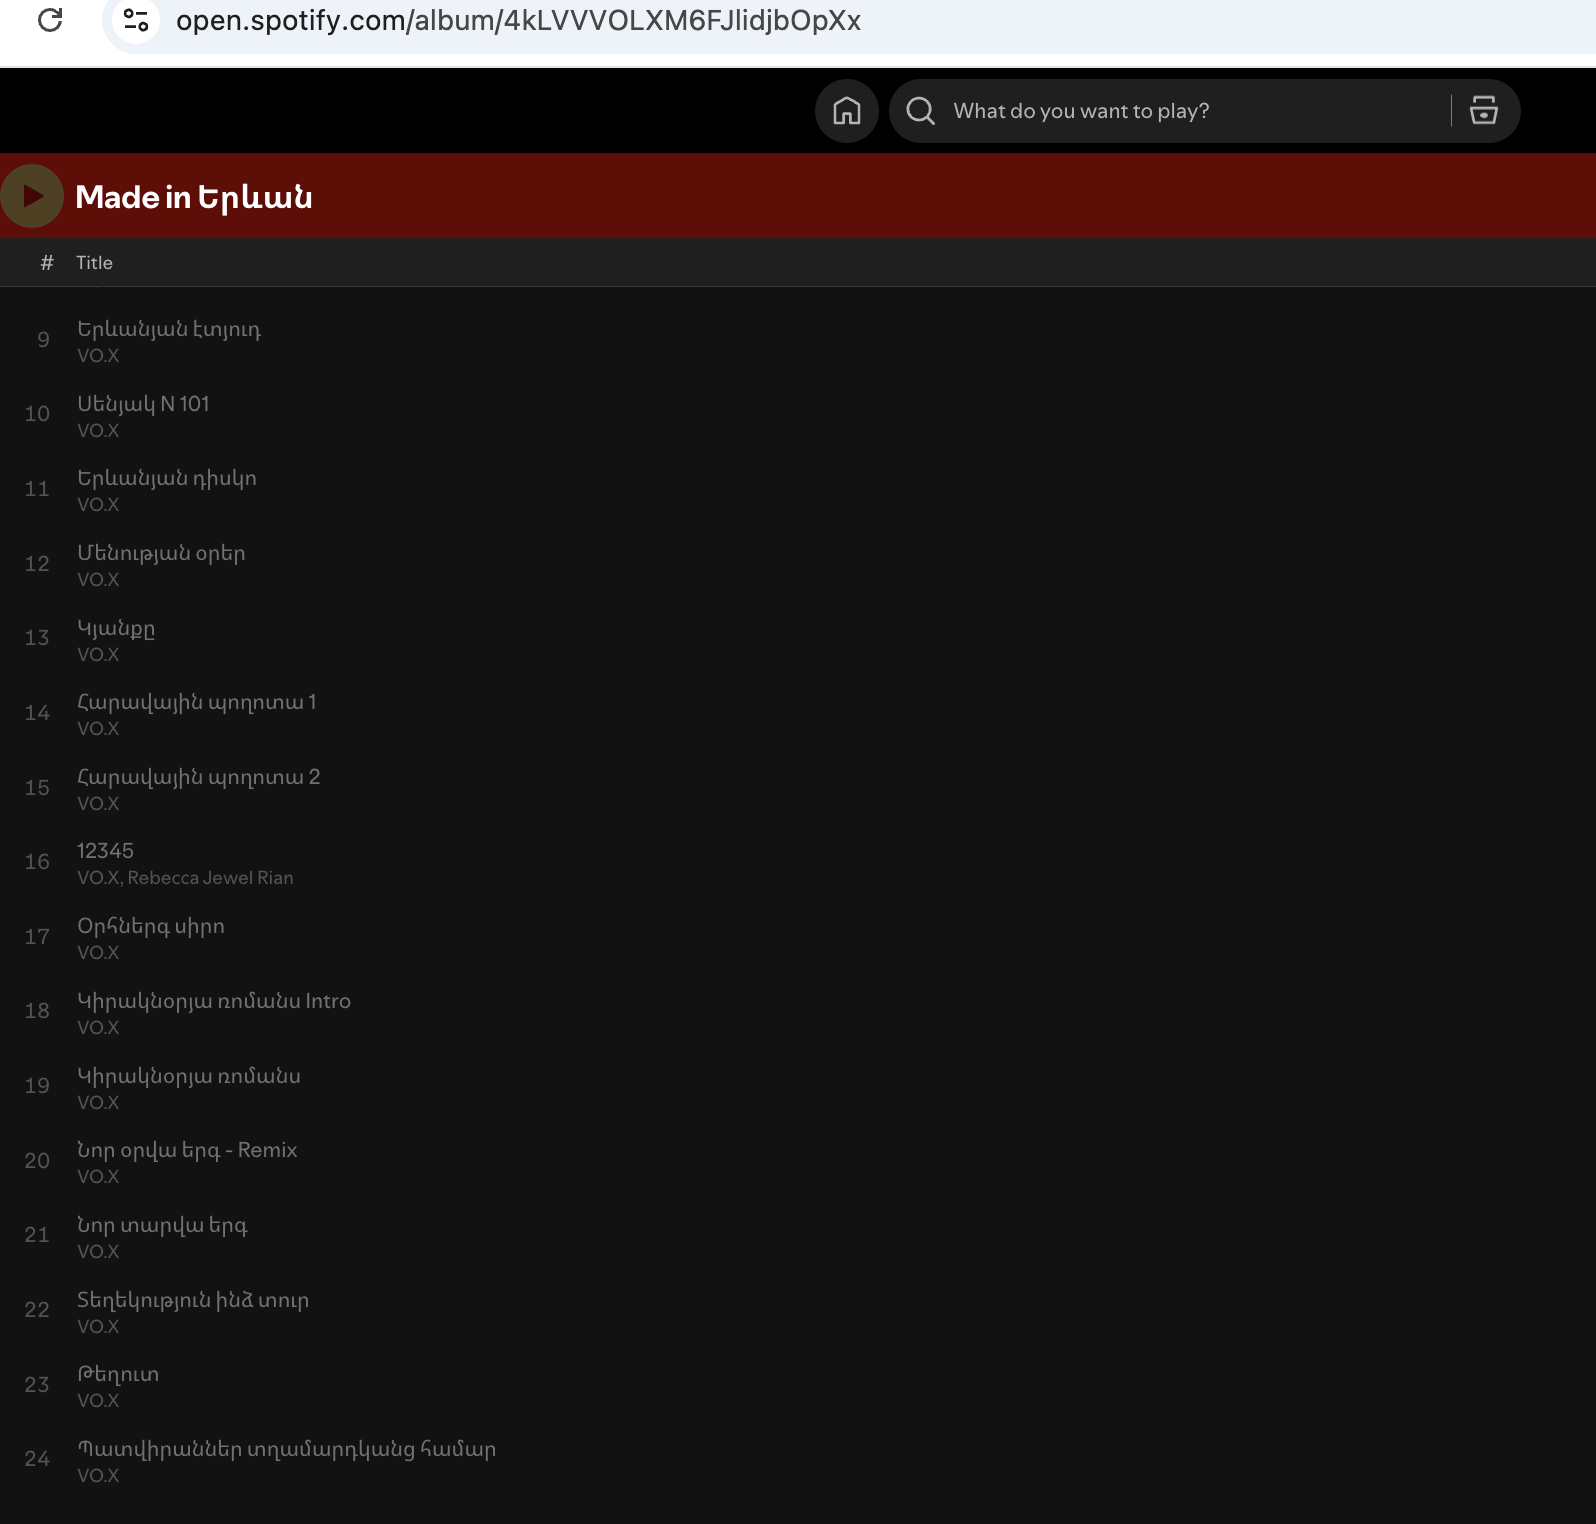Click the magnifier search icon

(x=920, y=111)
